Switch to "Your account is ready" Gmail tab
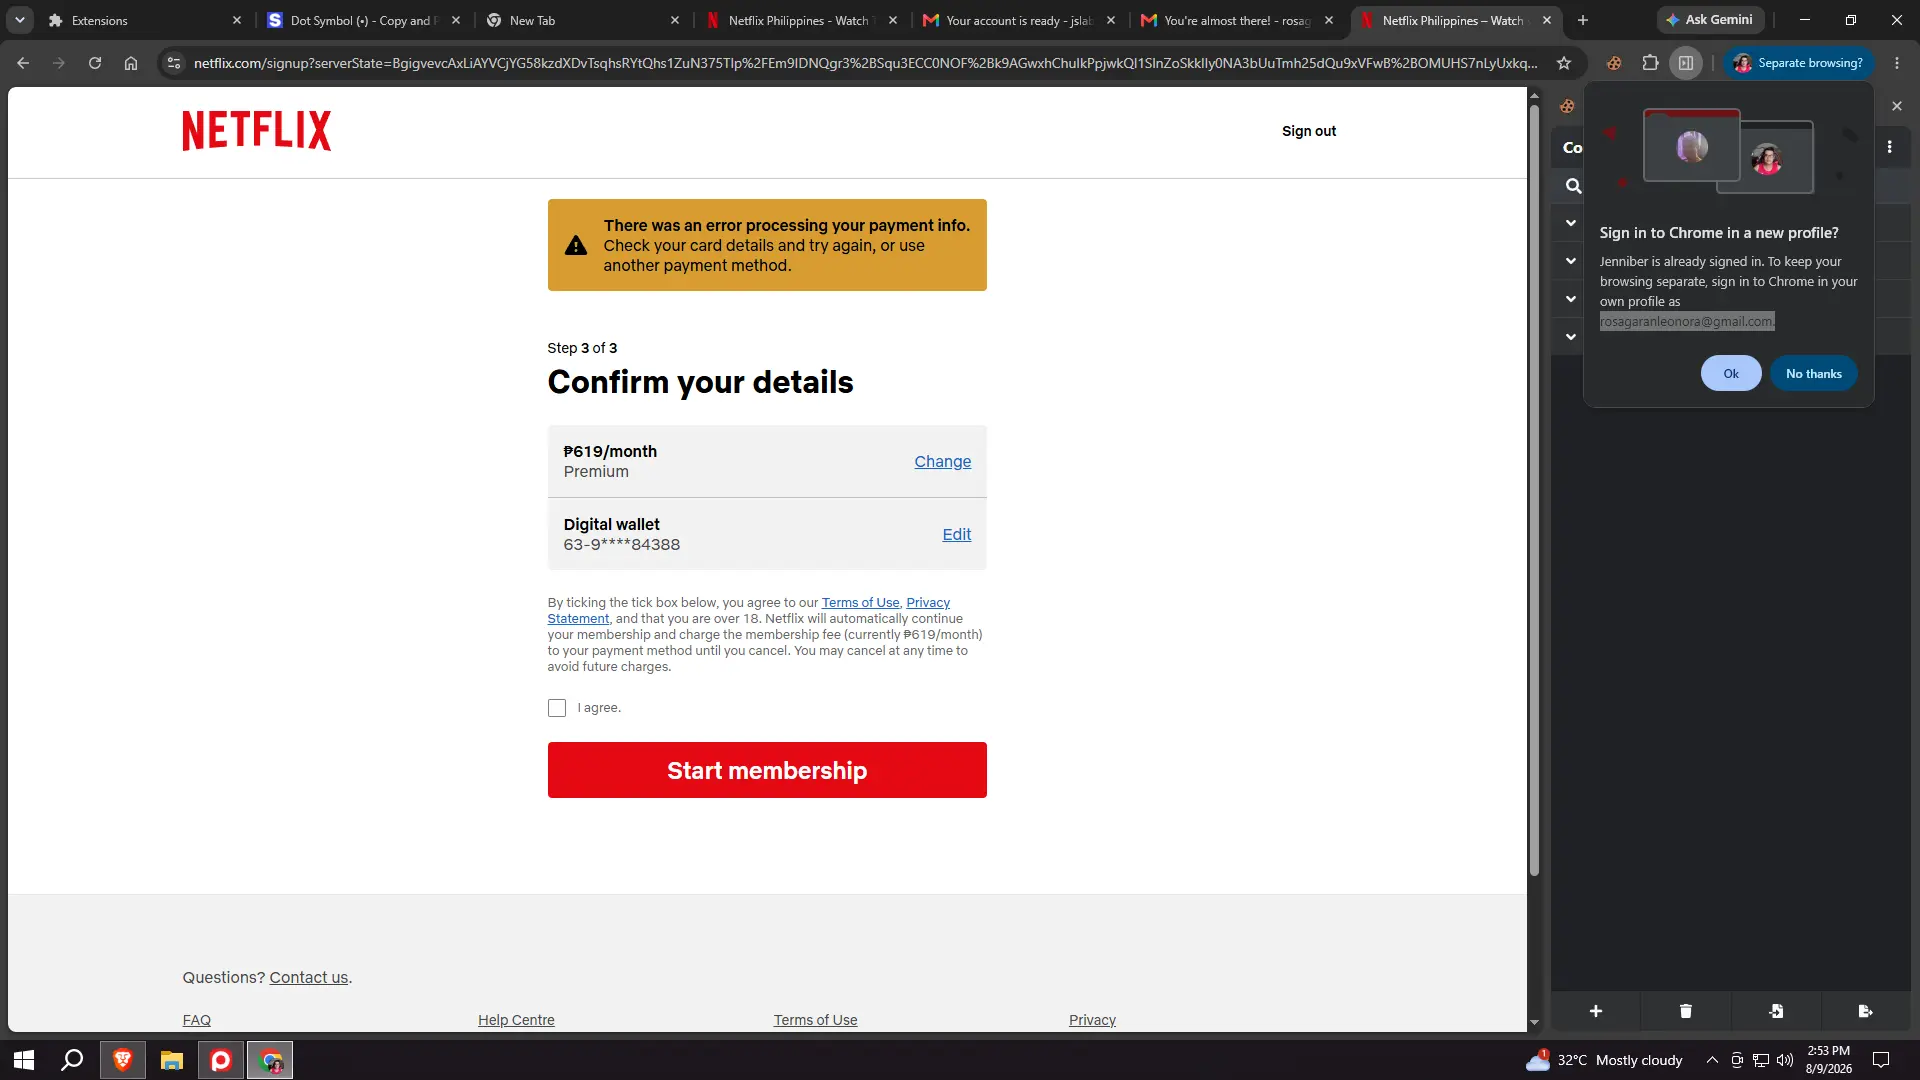This screenshot has height=1080, width=1920. point(1018,20)
